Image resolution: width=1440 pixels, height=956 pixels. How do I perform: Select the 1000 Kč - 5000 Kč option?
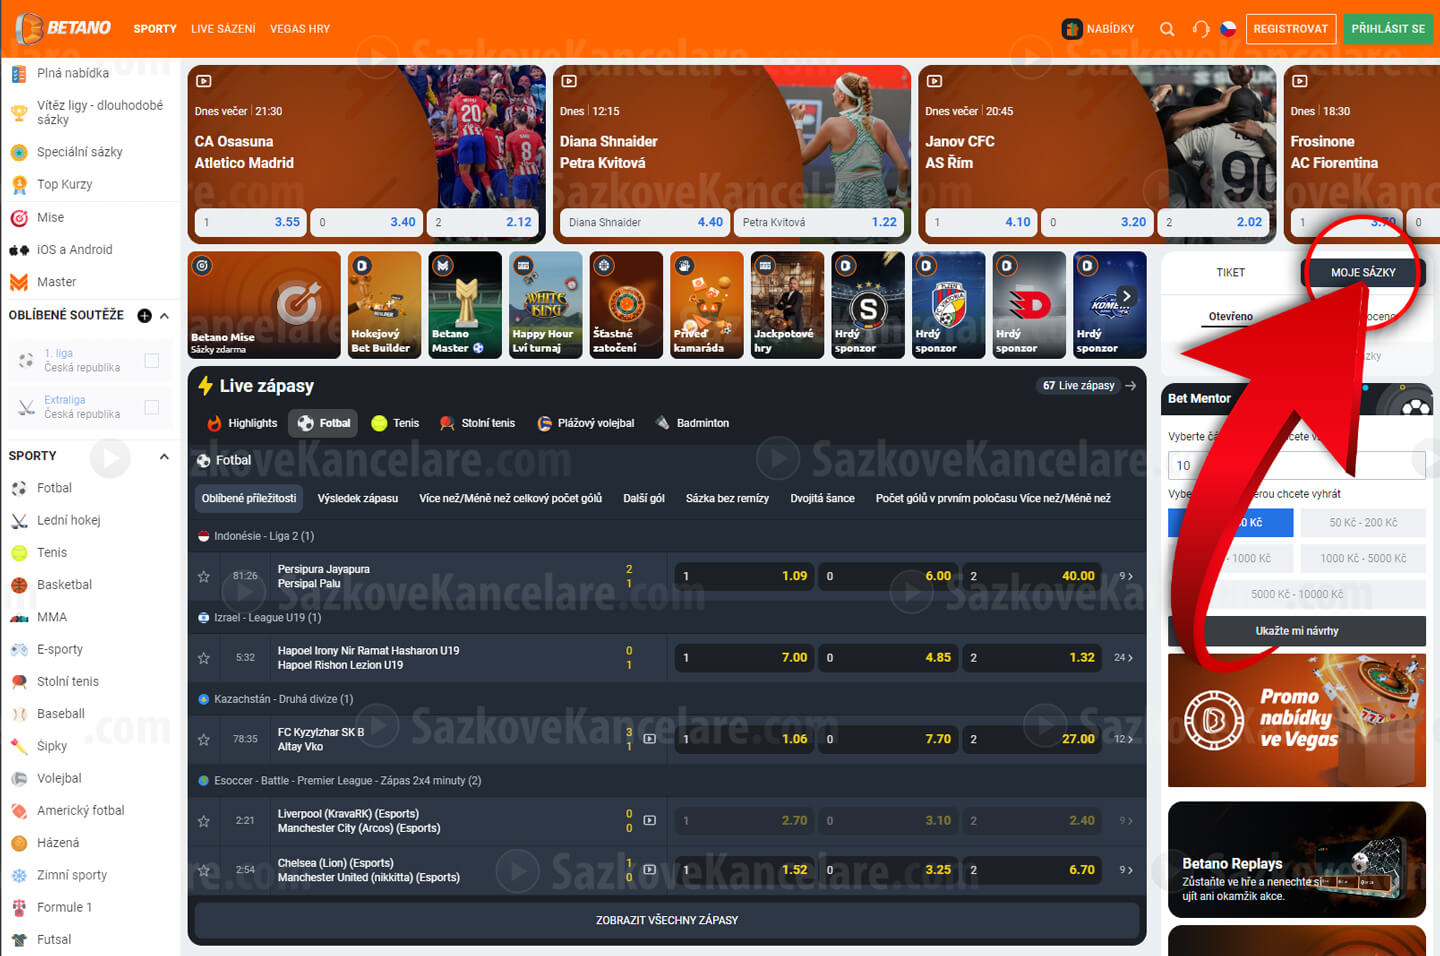coord(1363,558)
